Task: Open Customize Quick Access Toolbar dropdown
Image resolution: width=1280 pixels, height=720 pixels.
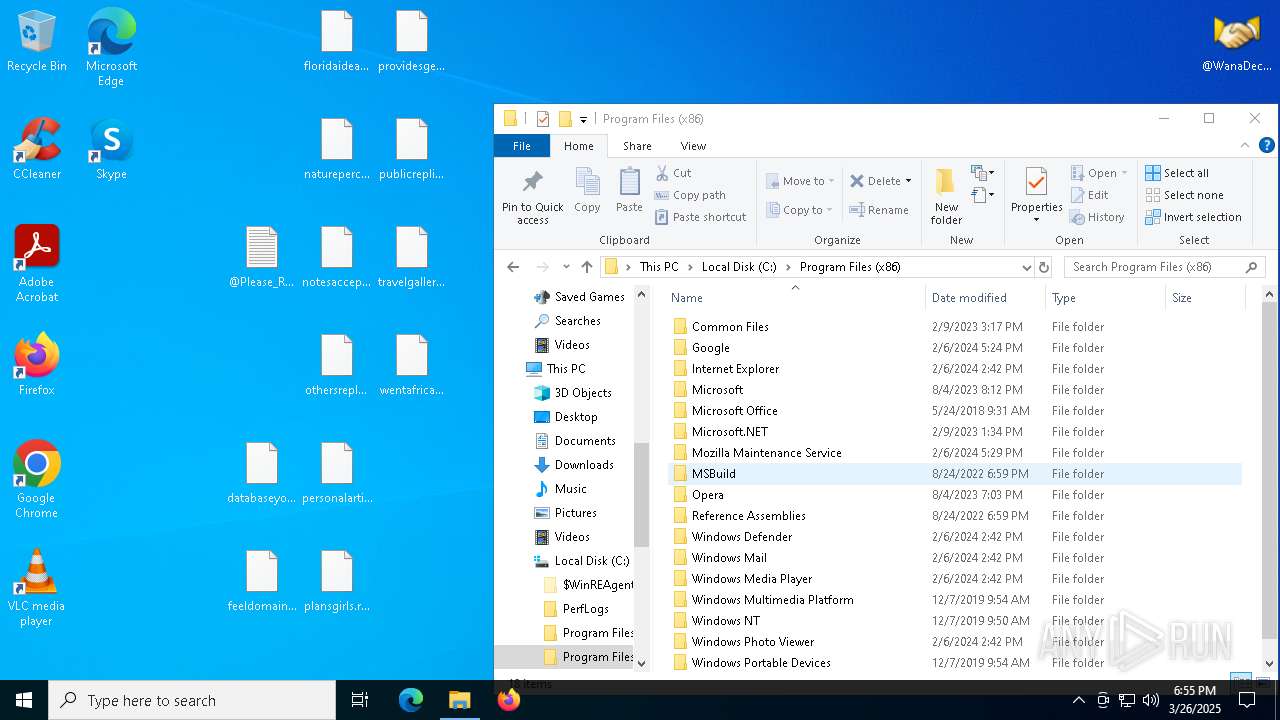Action: coord(583,119)
